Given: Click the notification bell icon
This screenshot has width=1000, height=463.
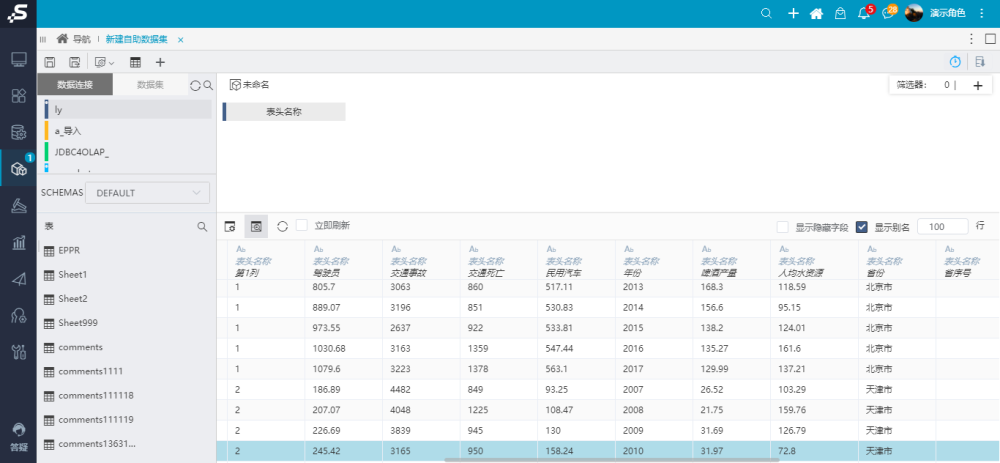Looking at the screenshot, I should tap(864, 13).
